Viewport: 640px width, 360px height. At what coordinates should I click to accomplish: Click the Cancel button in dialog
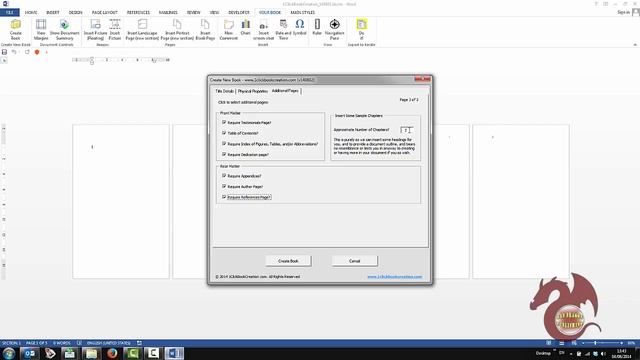click(354, 261)
